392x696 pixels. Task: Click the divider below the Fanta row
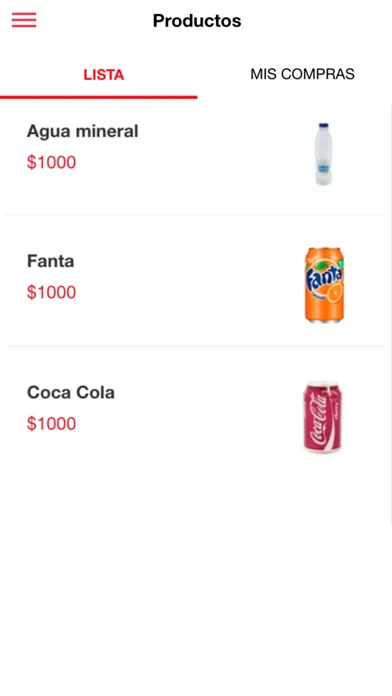(x=194, y=346)
